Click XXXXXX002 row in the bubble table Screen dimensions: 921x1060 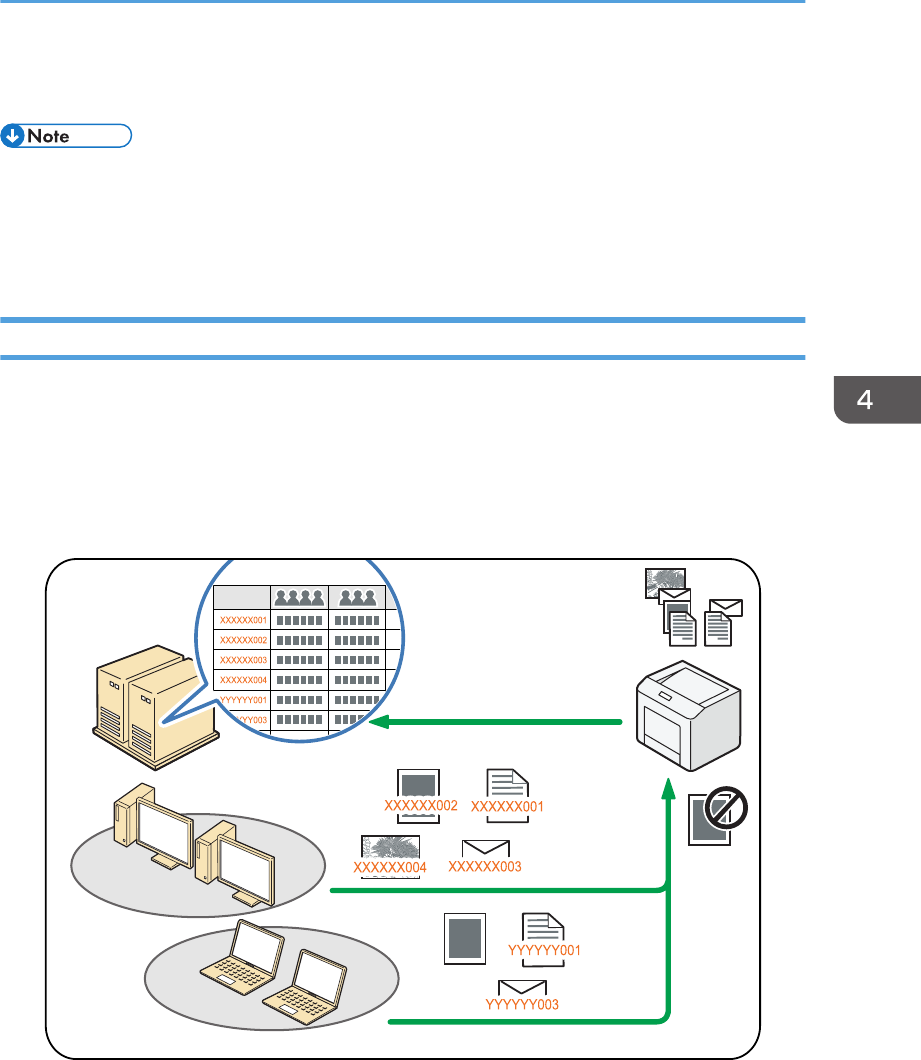[x=300, y=640]
